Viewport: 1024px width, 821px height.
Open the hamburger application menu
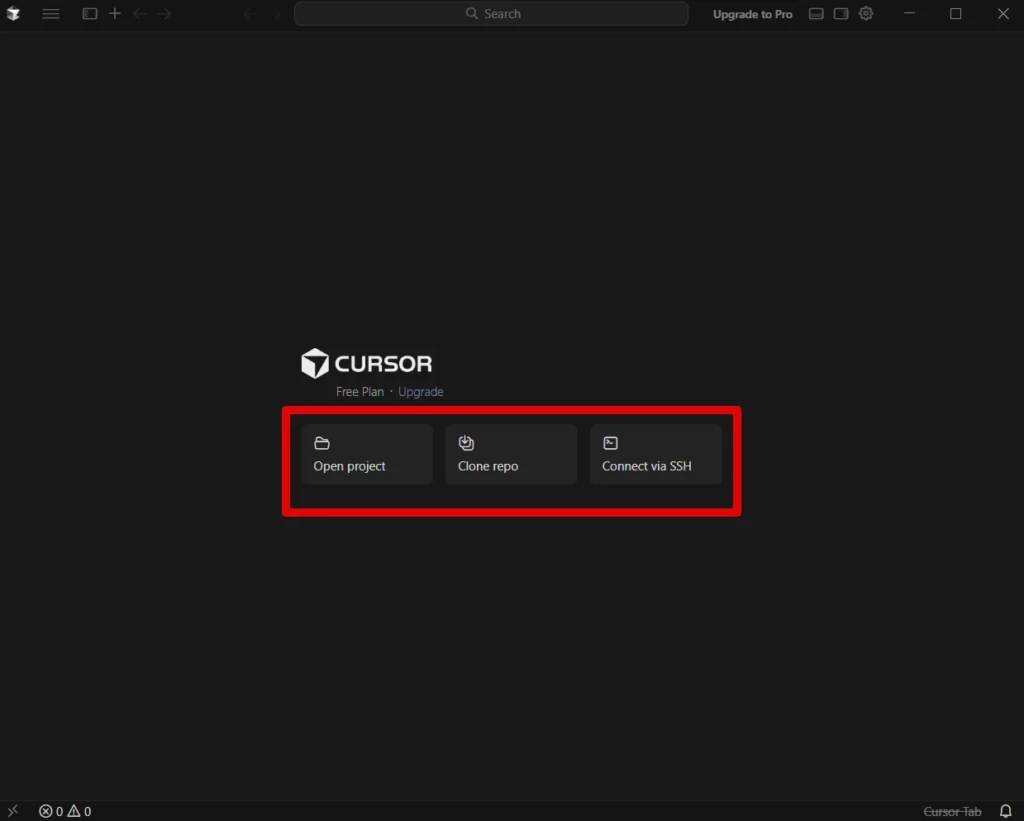tap(50, 14)
